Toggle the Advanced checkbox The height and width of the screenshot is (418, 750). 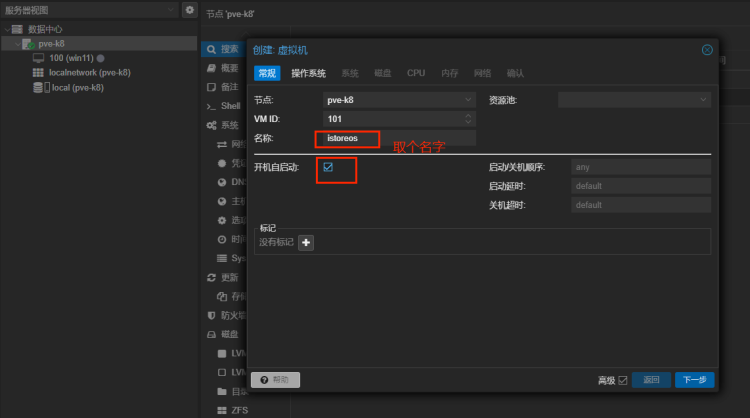pyautogui.click(x=623, y=380)
